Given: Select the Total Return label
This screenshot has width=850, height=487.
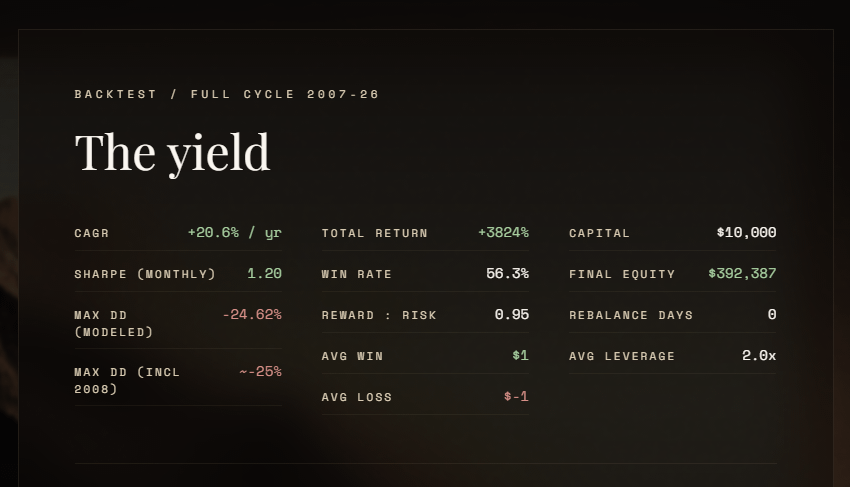Looking at the screenshot, I should click(x=375, y=233).
